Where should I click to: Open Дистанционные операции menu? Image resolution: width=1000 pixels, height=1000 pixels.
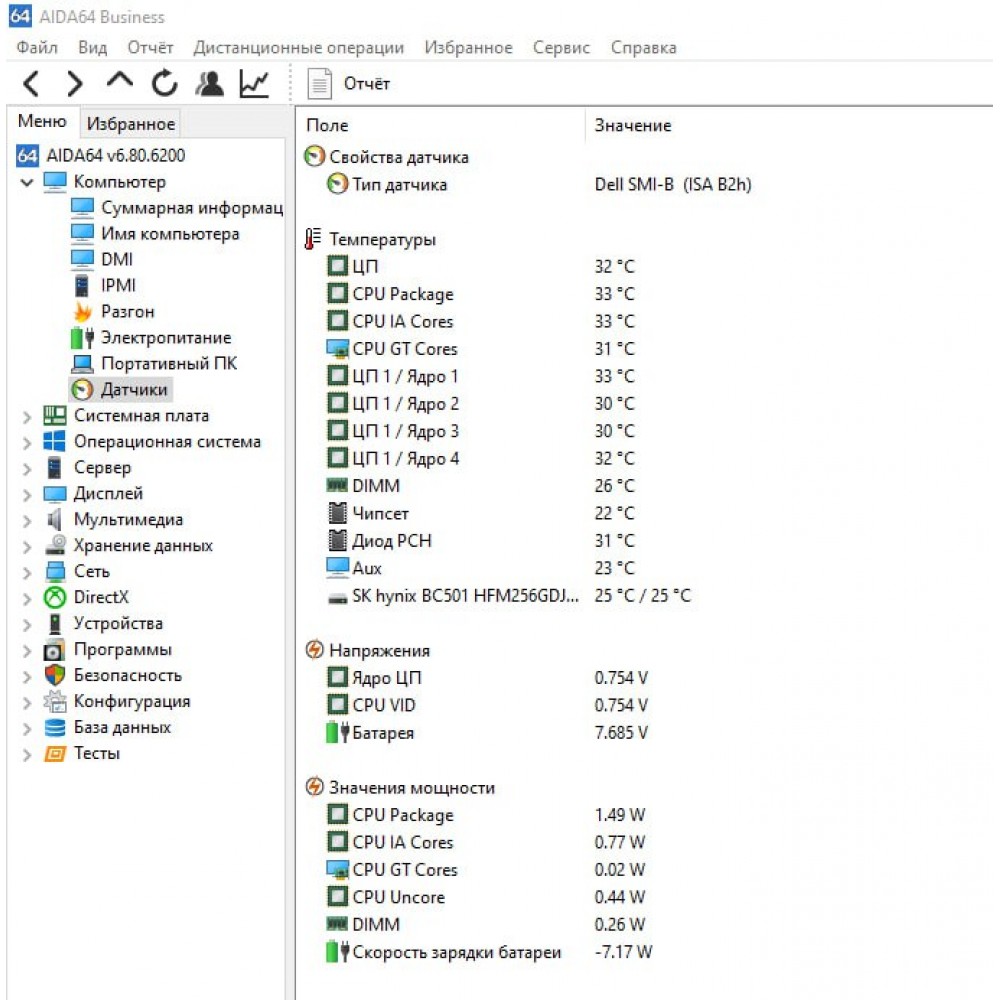298,48
